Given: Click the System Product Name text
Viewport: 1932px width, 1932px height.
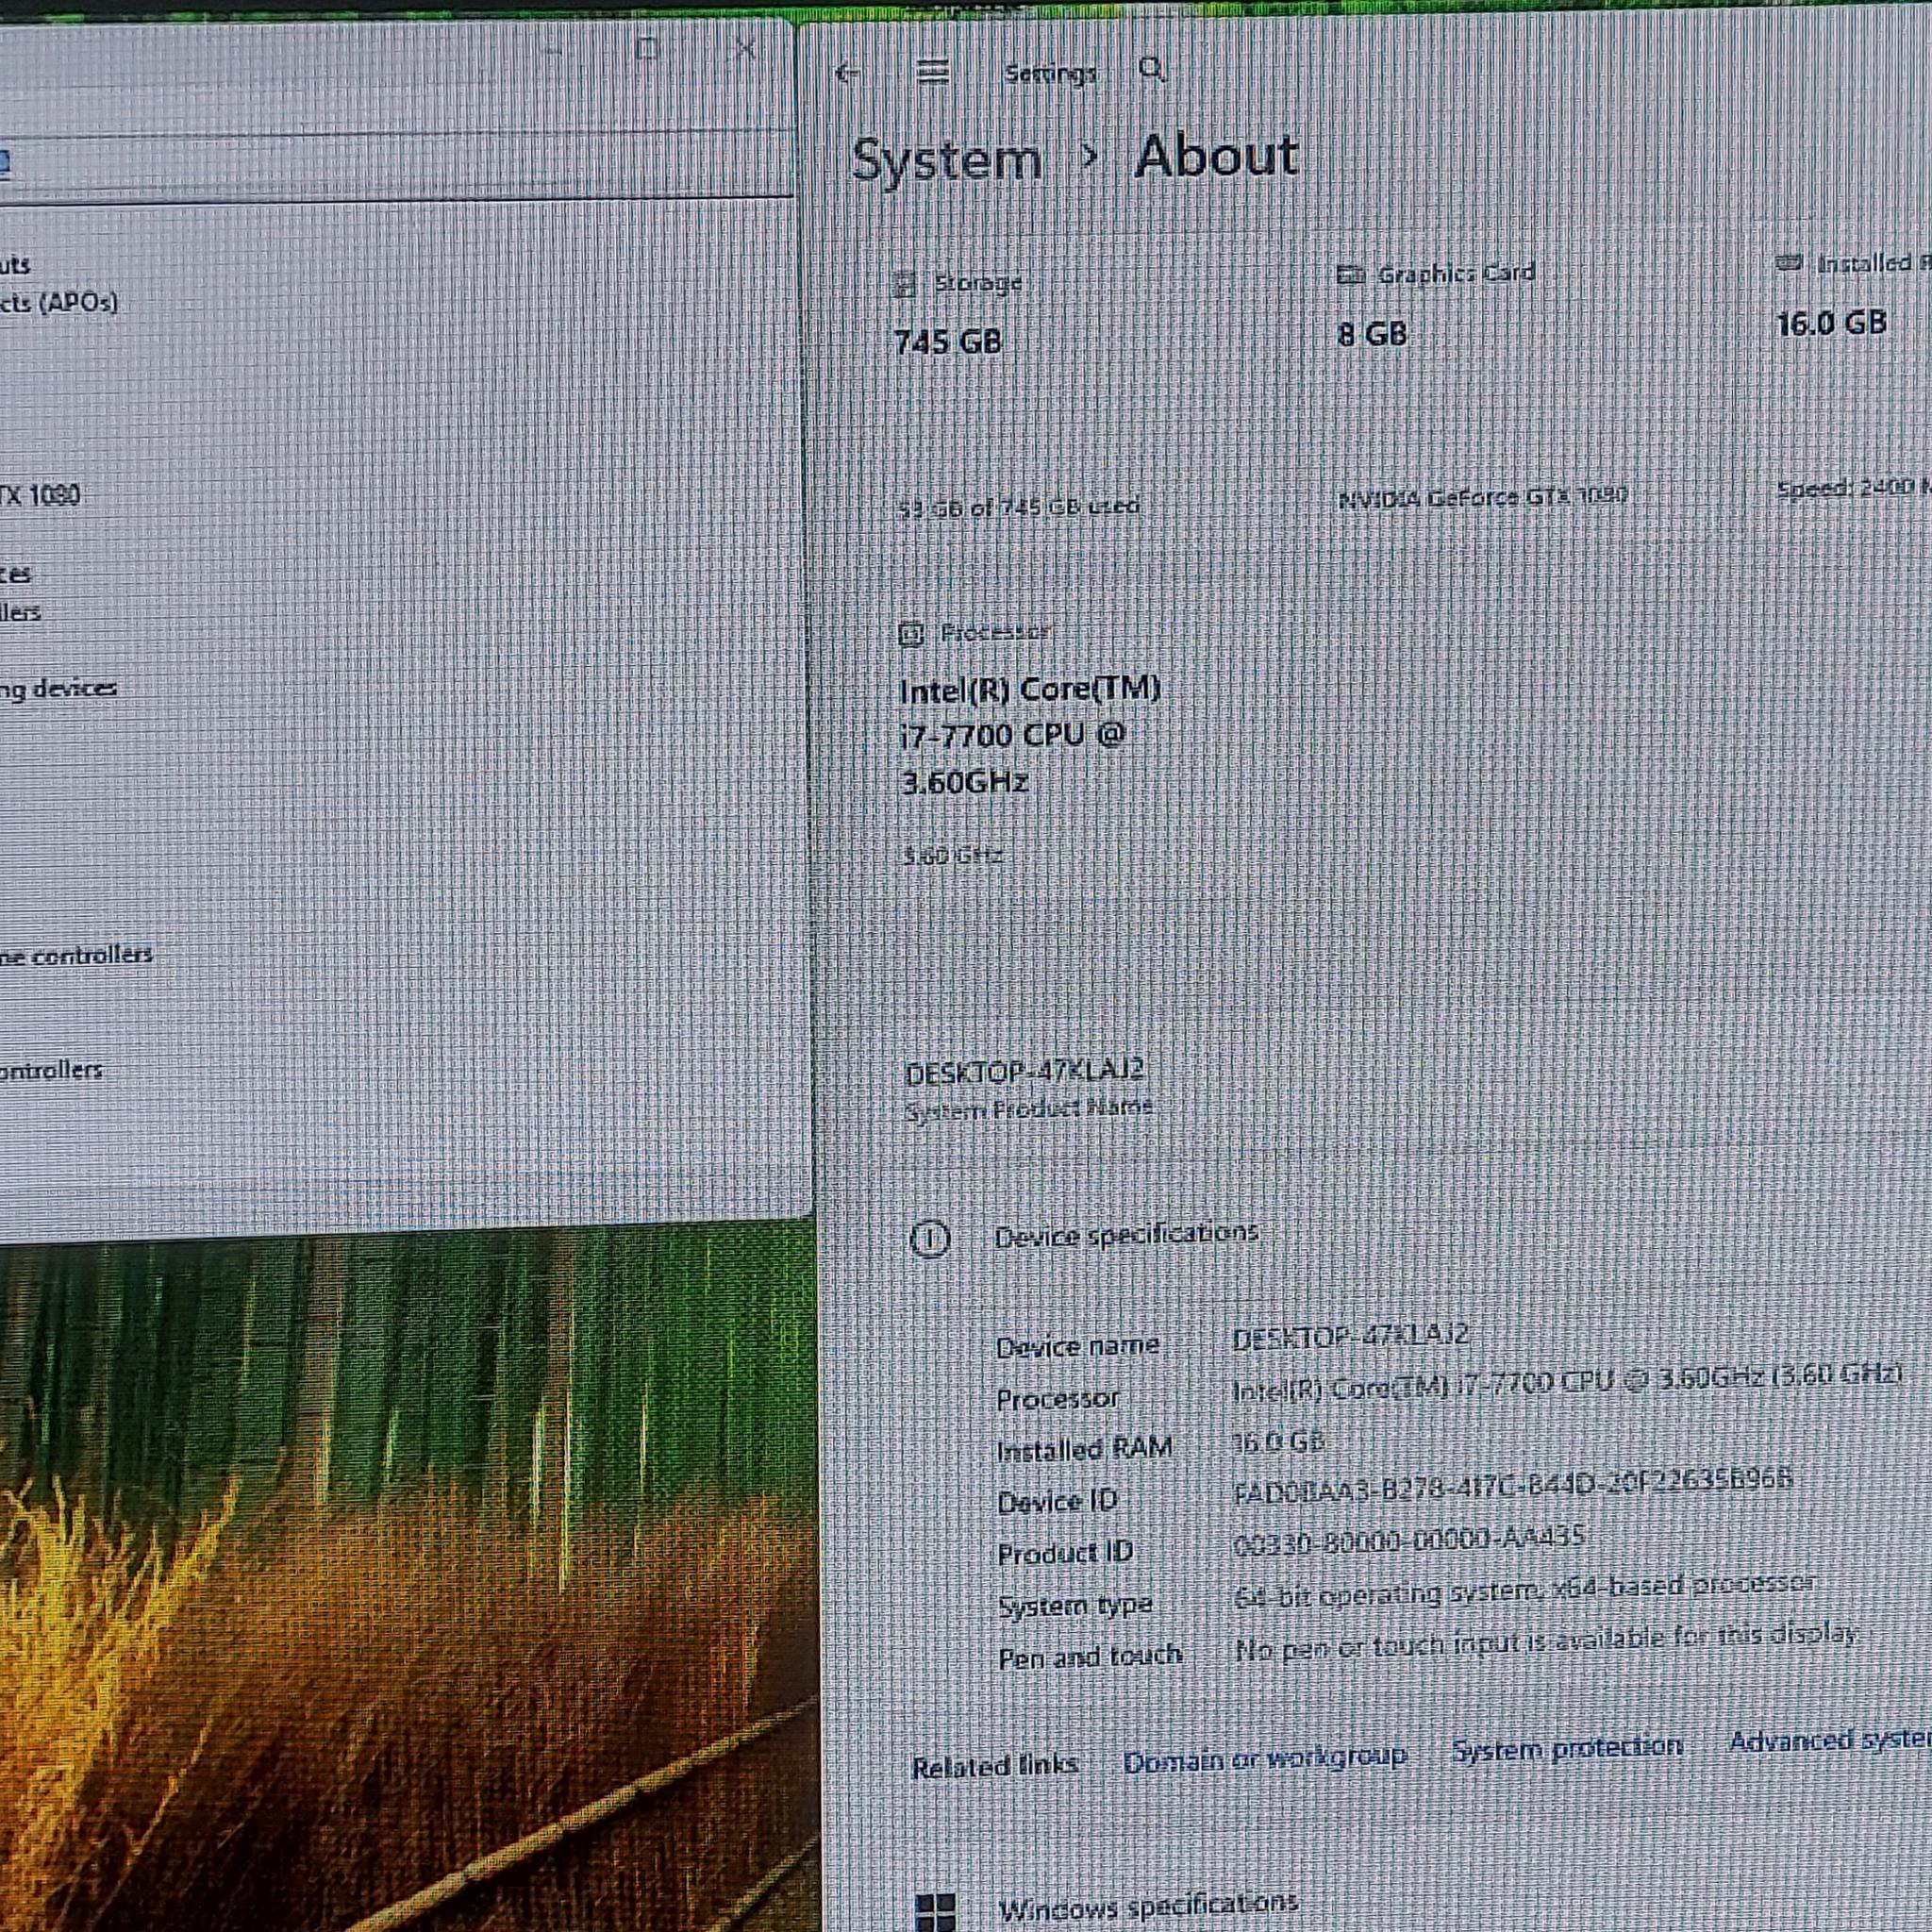Looking at the screenshot, I should pos(1028,1109).
